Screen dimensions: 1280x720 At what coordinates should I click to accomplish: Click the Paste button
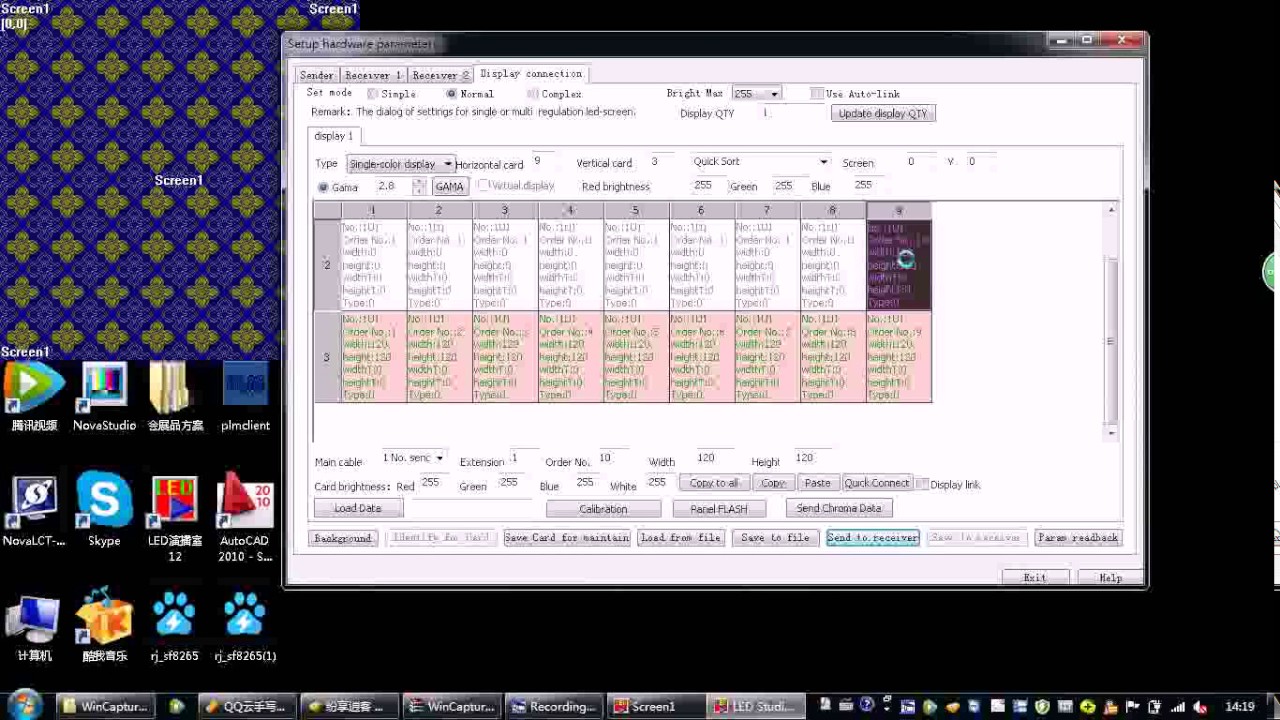[818, 483]
